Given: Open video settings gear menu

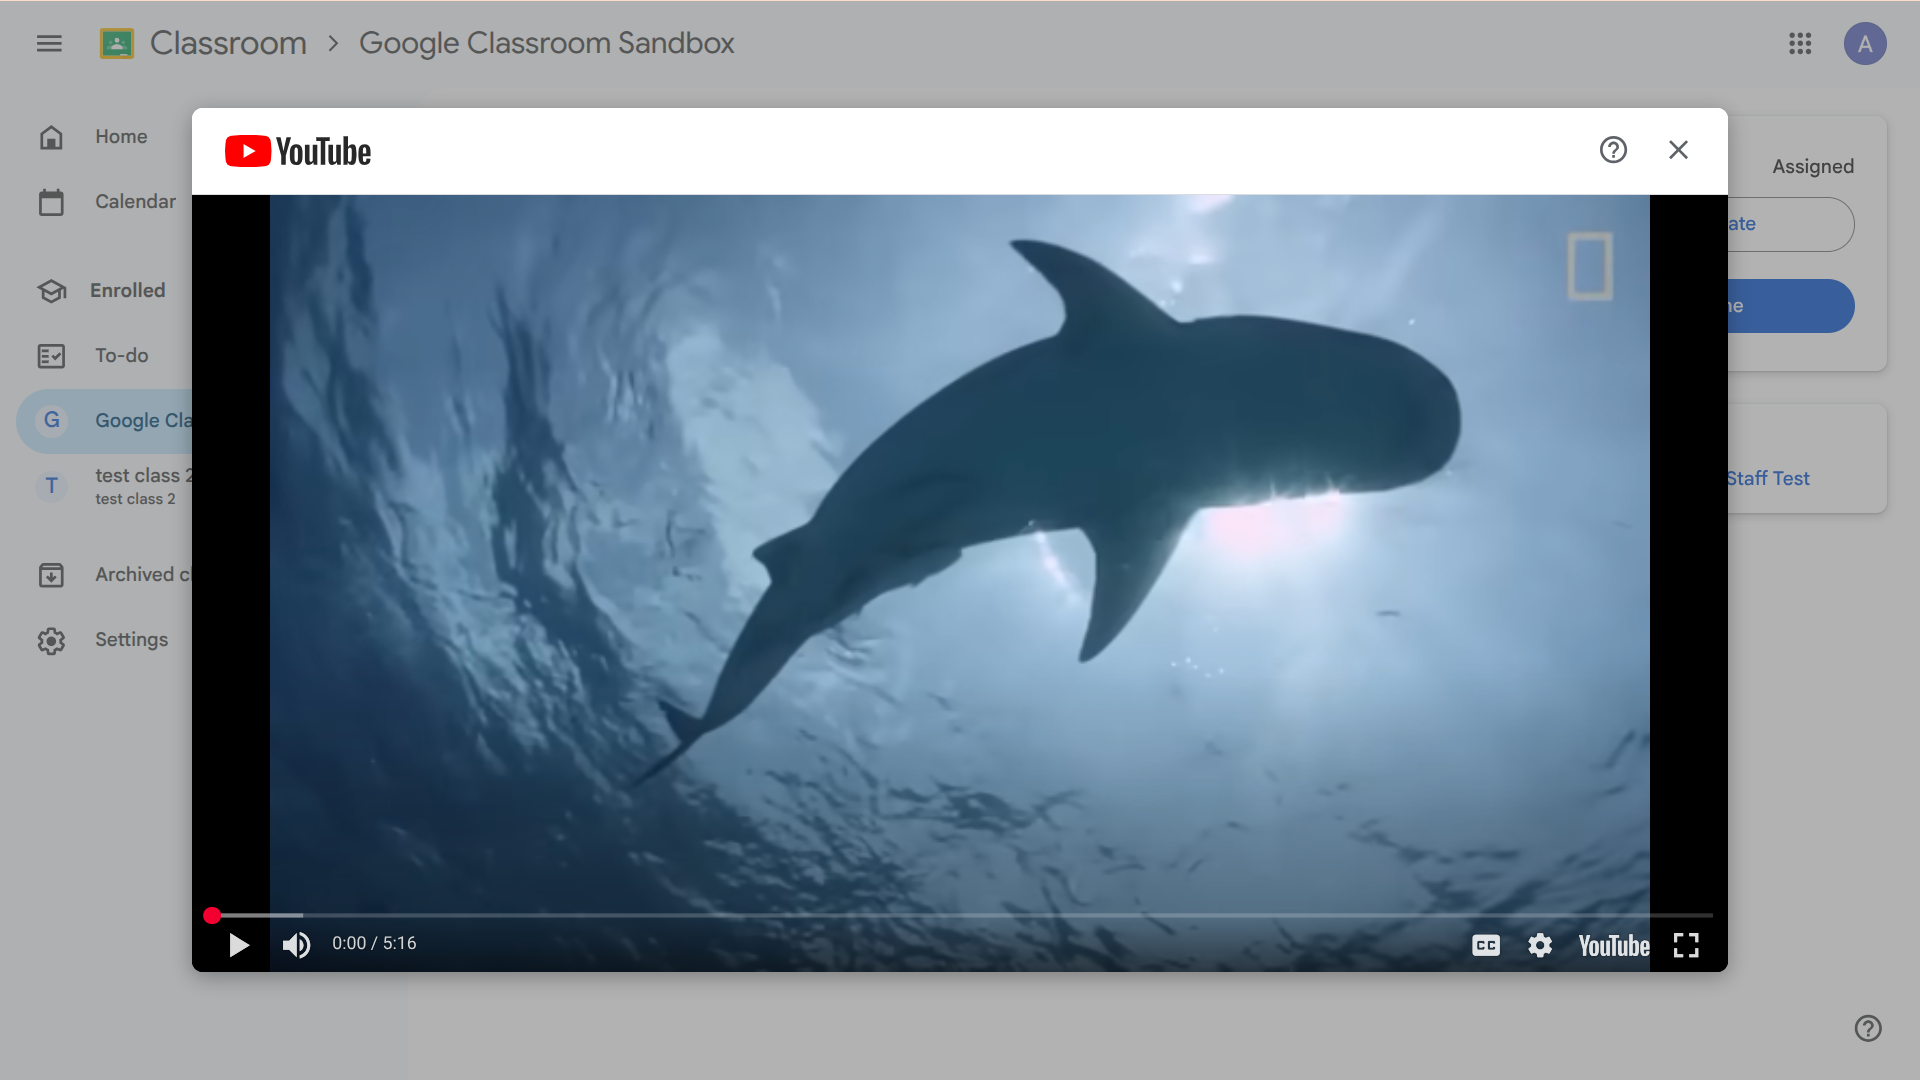Looking at the screenshot, I should (1540, 945).
